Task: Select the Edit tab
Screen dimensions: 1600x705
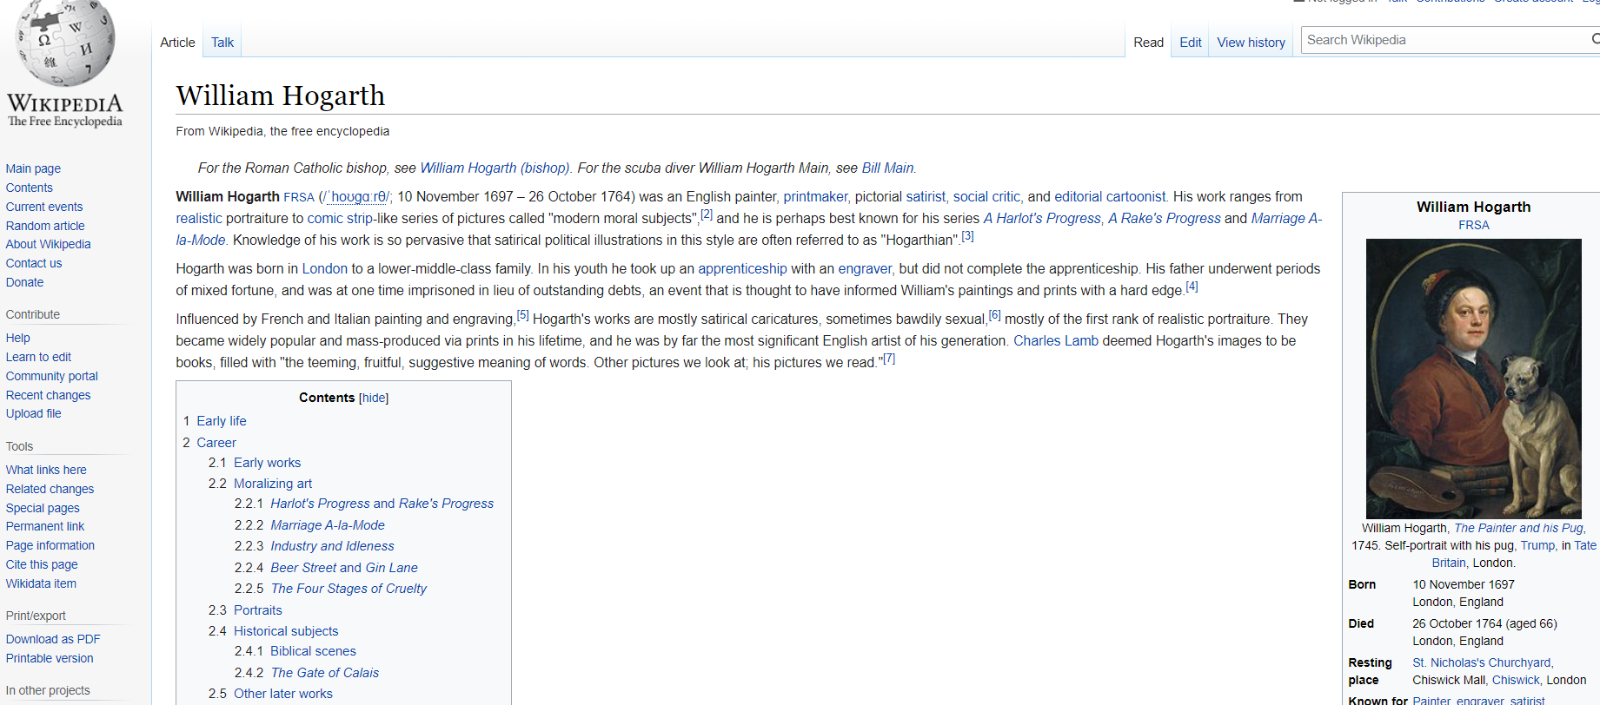Action: (x=1190, y=42)
